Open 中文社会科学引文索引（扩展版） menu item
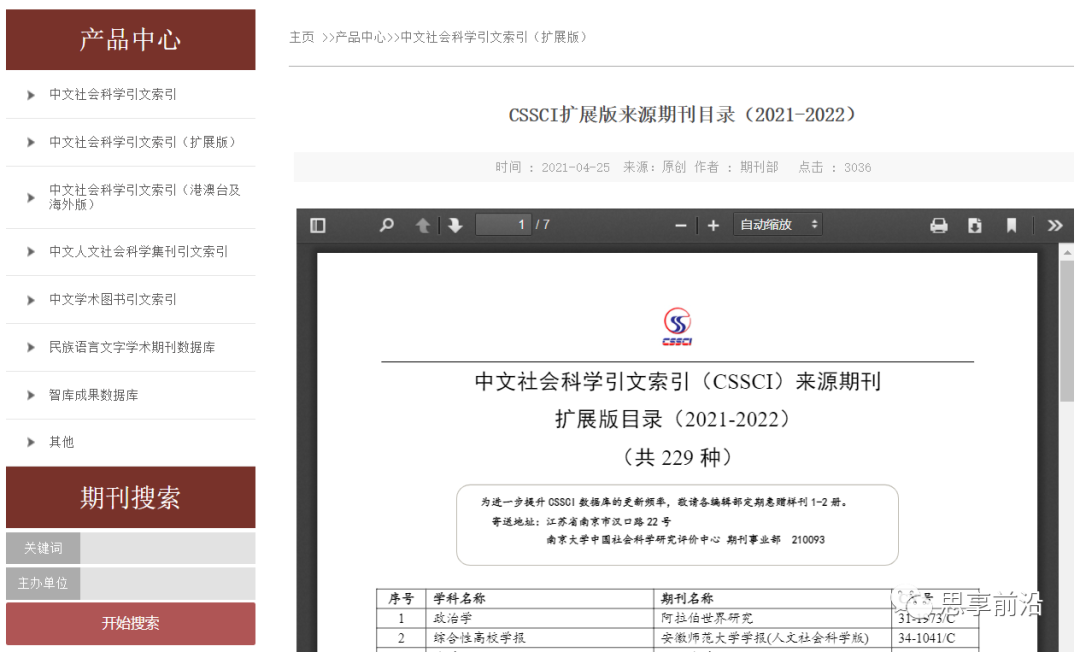The width and height of the screenshot is (1080, 652). (145, 142)
